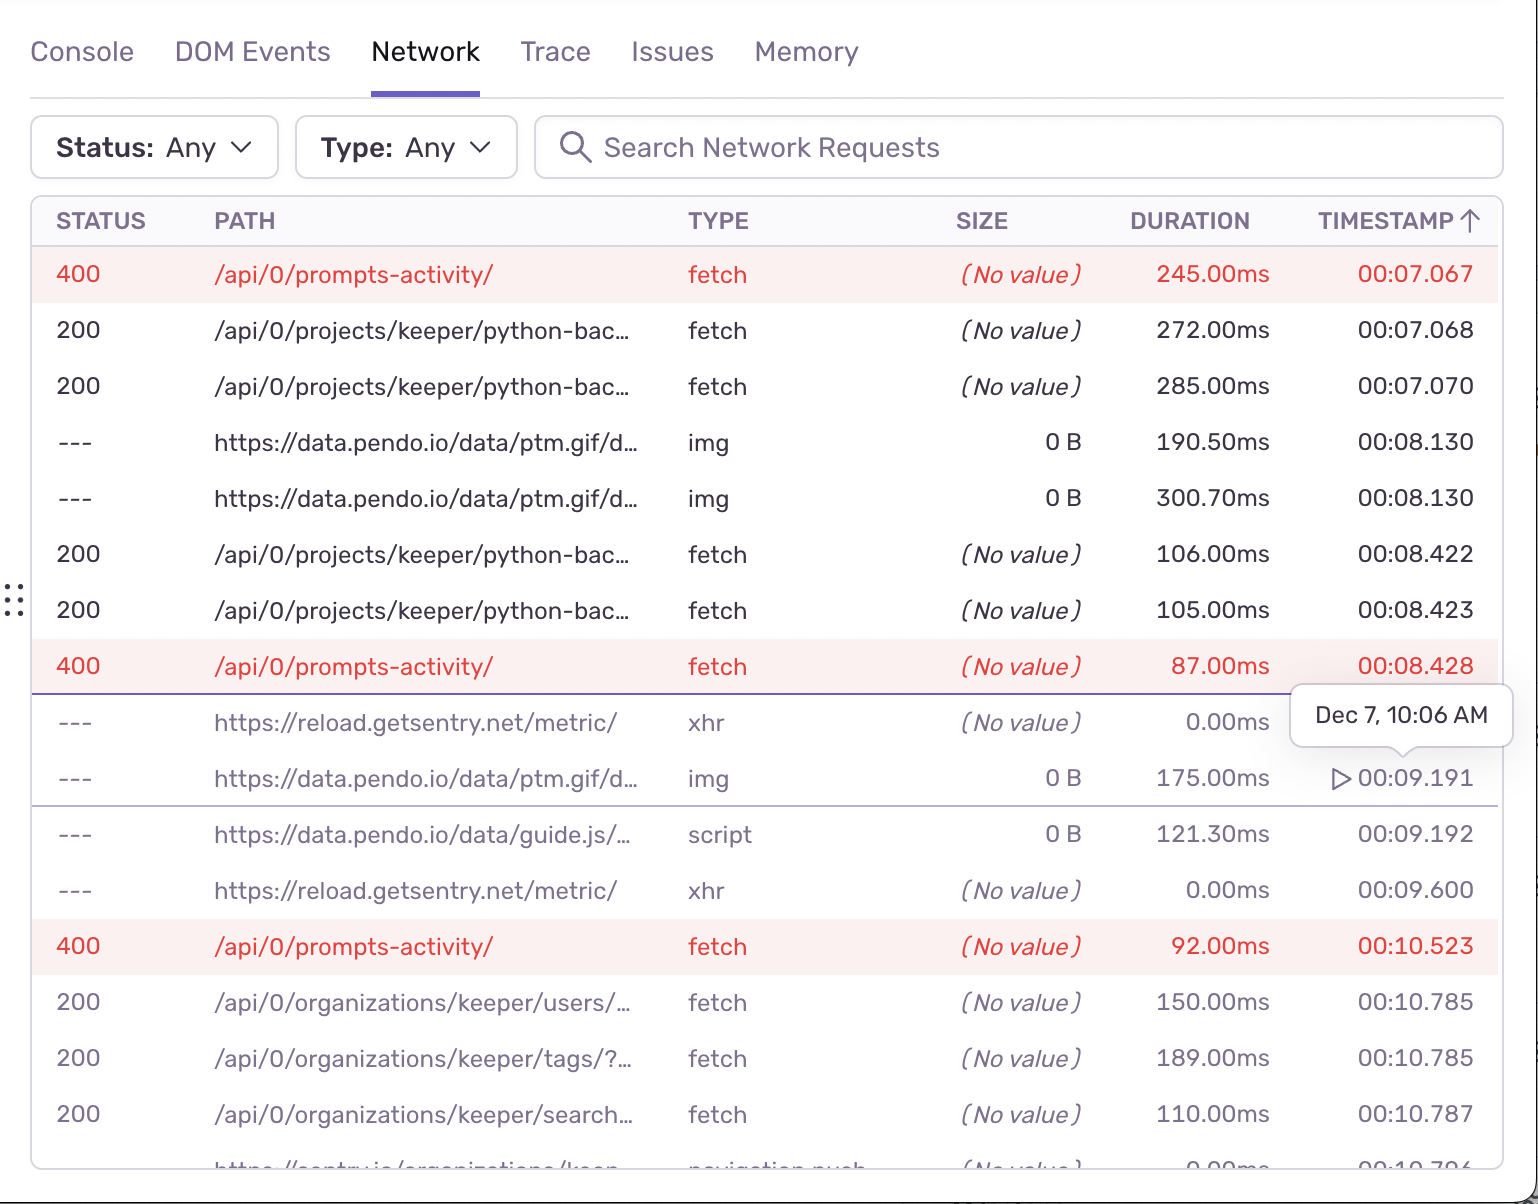The width and height of the screenshot is (1538, 1204).
Task: Sort by the SIZE column header
Action: click(x=981, y=221)
